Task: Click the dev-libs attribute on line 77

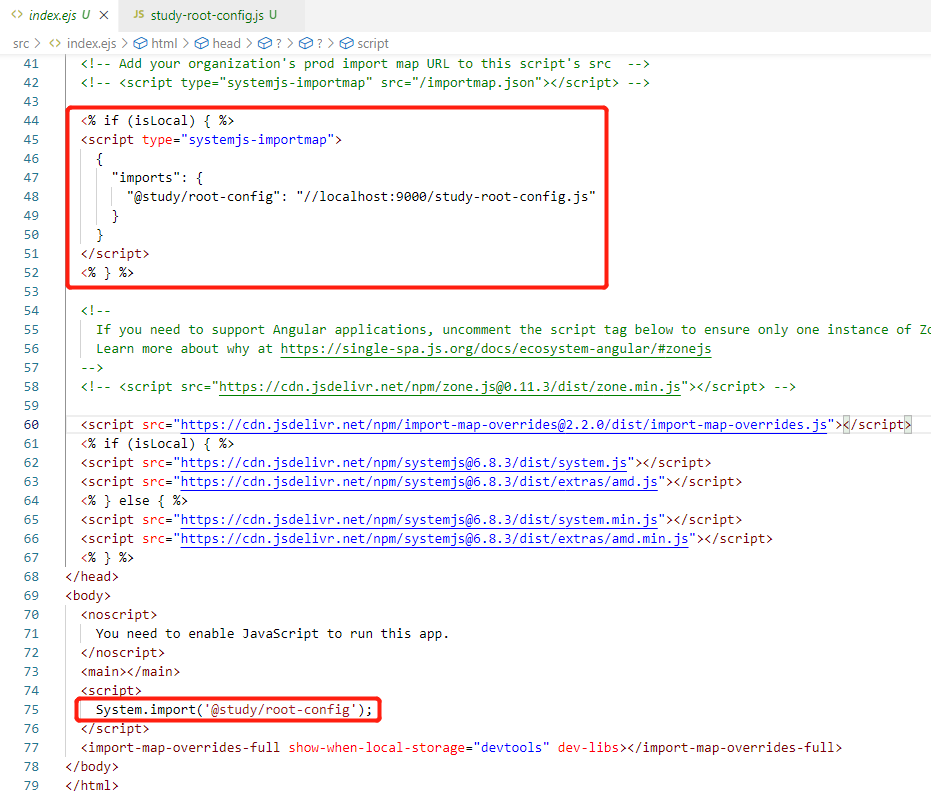Action: pyautogui.click(x=588, y=747)
